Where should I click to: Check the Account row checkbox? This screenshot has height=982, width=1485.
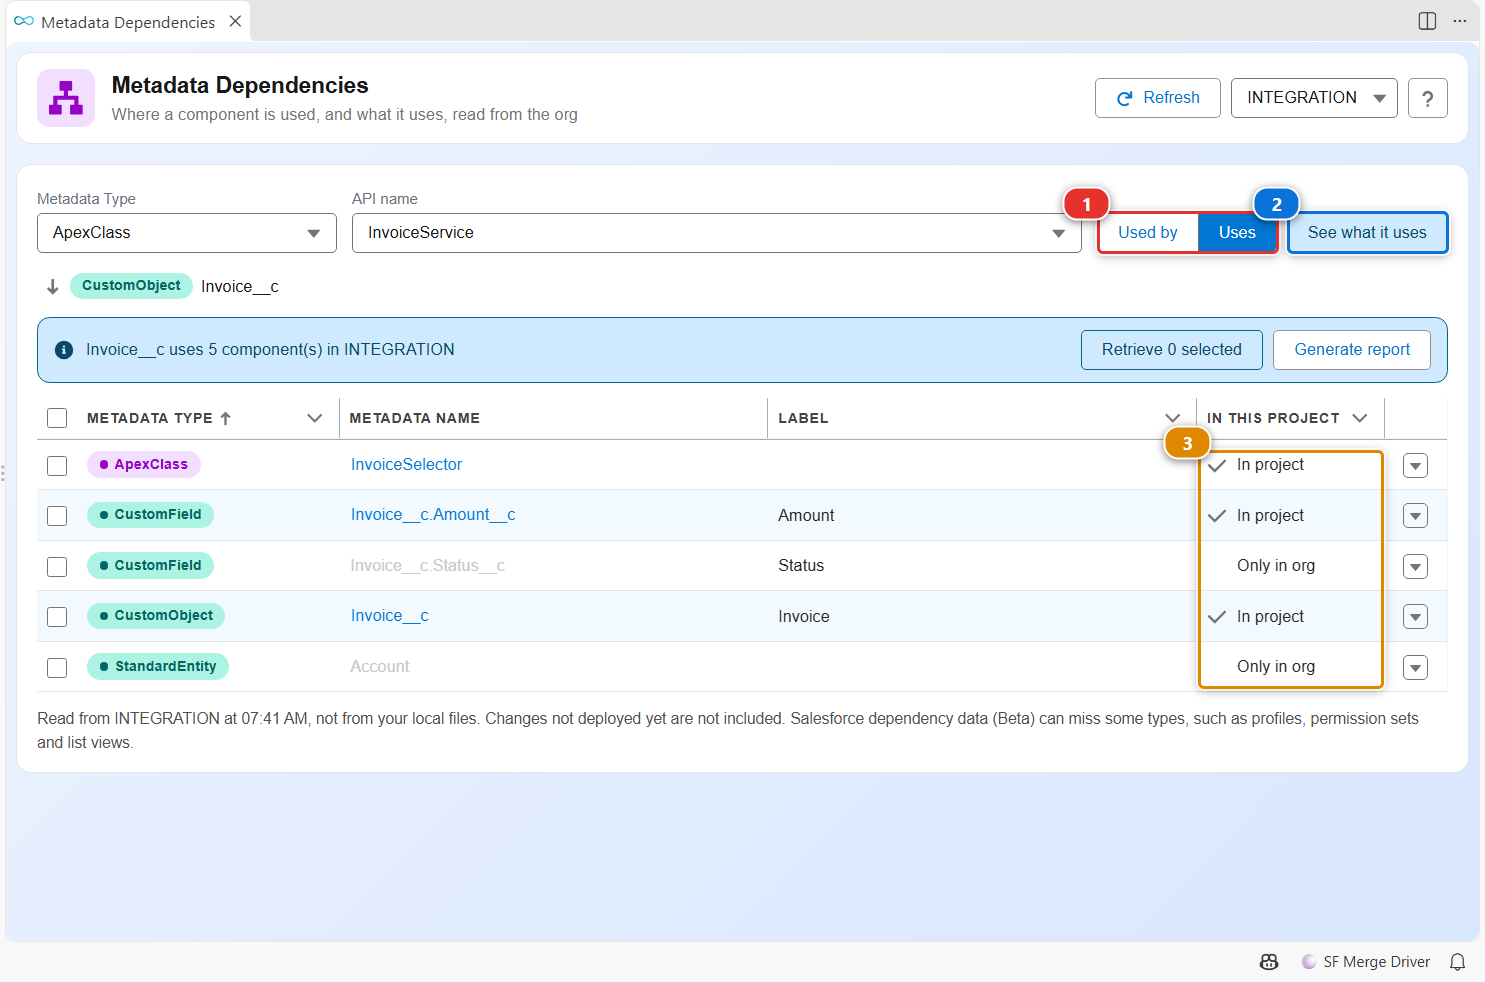(57, 668)
